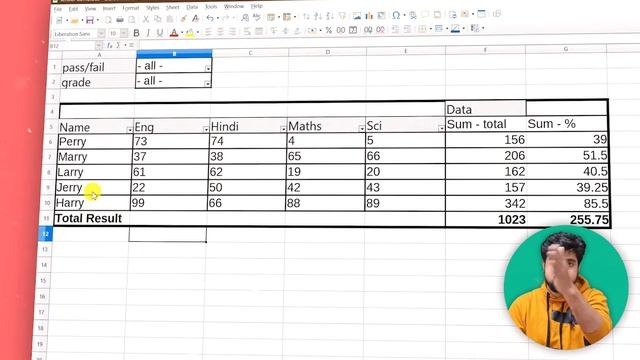Toggle Underline formatting
This screenshot has width=640, height=360.
(x=160, y=33)
